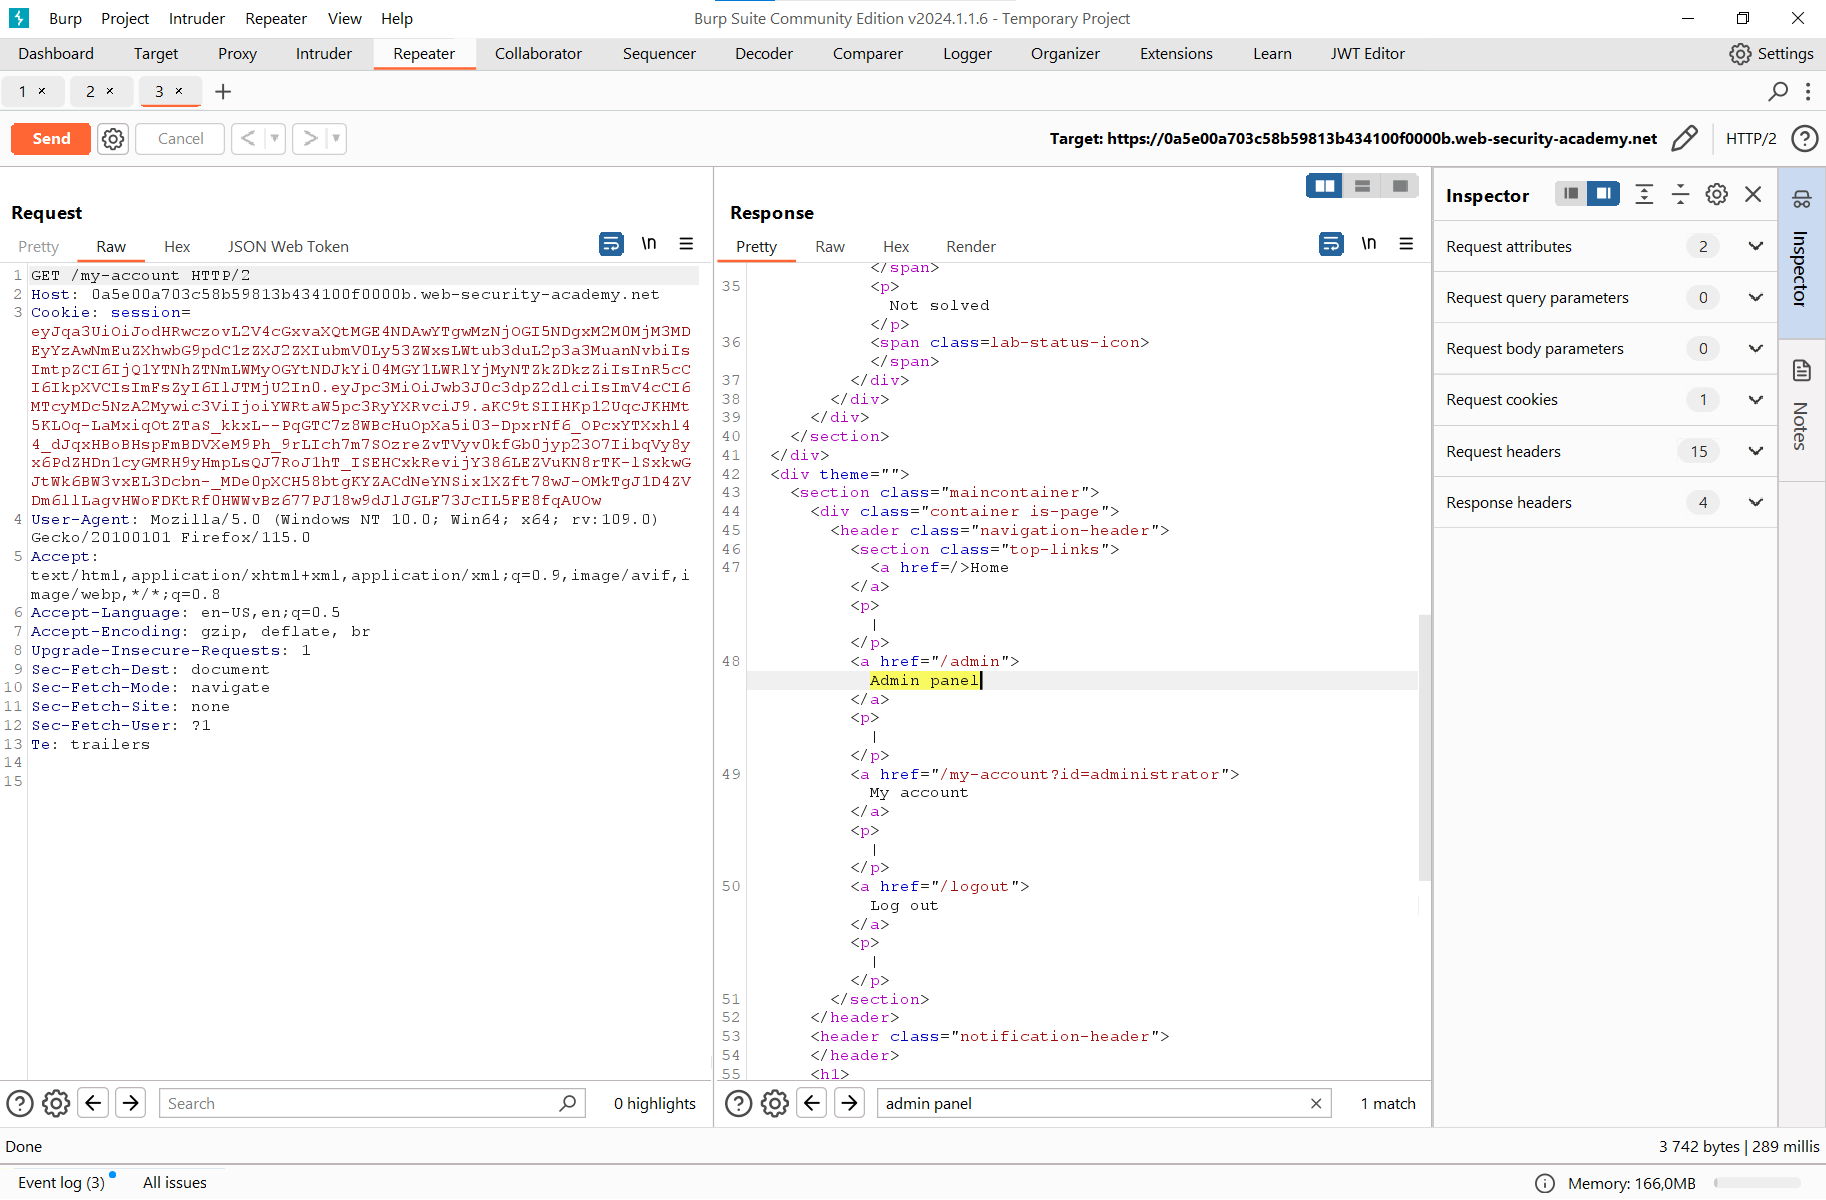Image resolution: width=1826 pixels, height=1200 pixels.
Task: Open request send options gear
Action: point(113,138)
